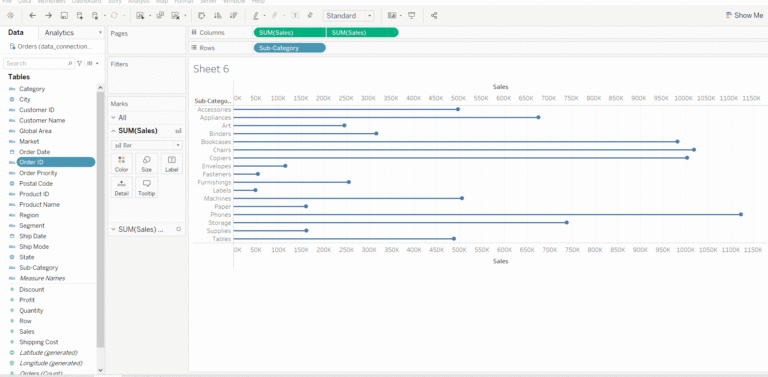
Task: Click the Pause Auto Updates icon
Action: coord(95,16)
